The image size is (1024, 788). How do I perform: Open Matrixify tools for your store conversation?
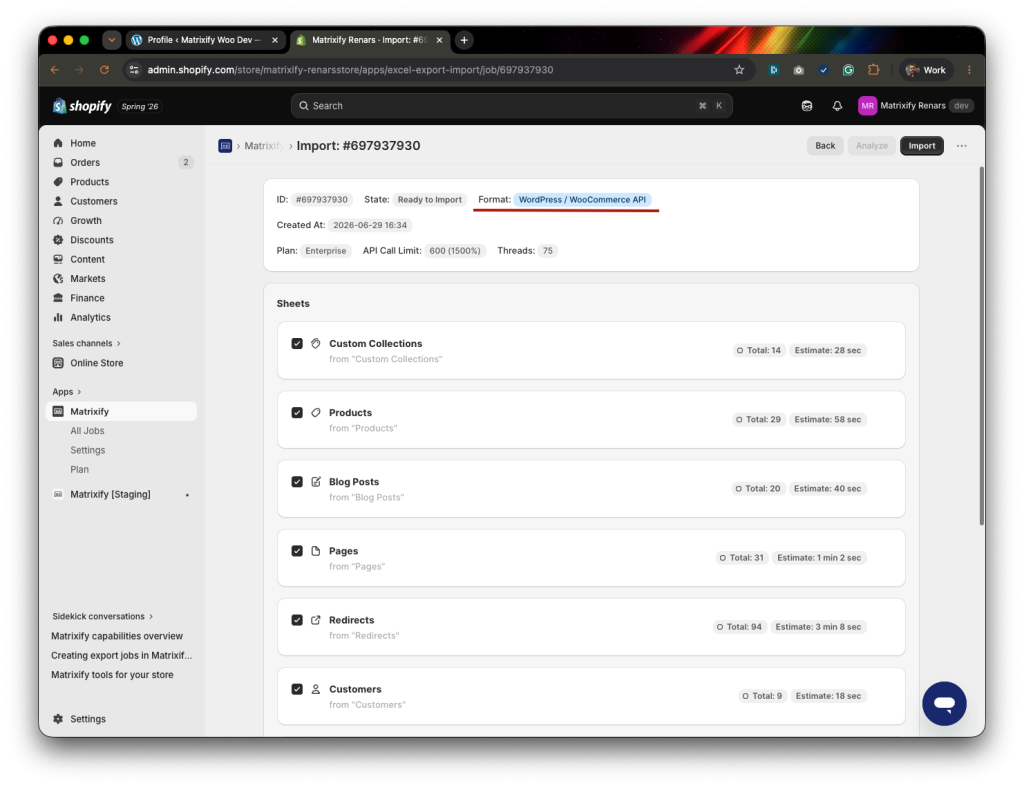tap(112, 674)
